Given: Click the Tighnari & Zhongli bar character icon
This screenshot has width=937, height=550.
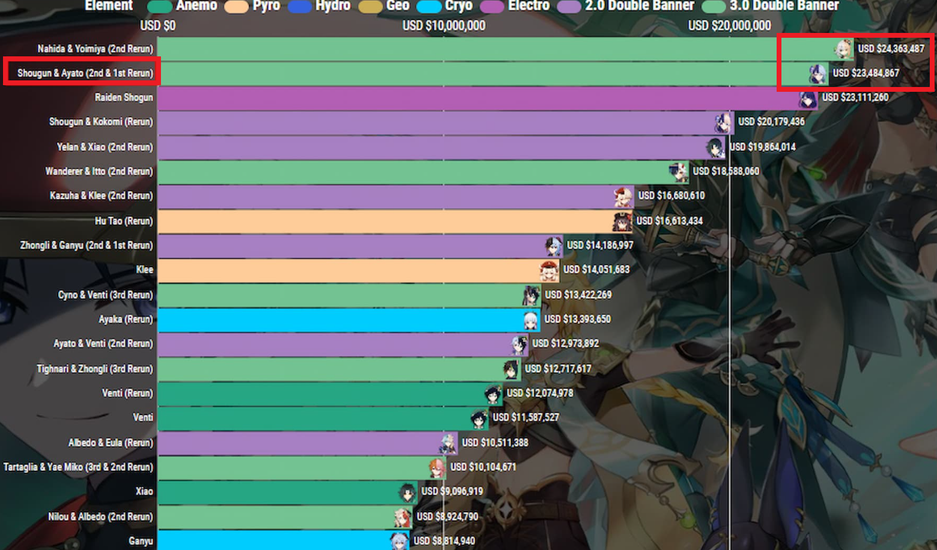Looking at the screenshot, I should pos(511,369).
